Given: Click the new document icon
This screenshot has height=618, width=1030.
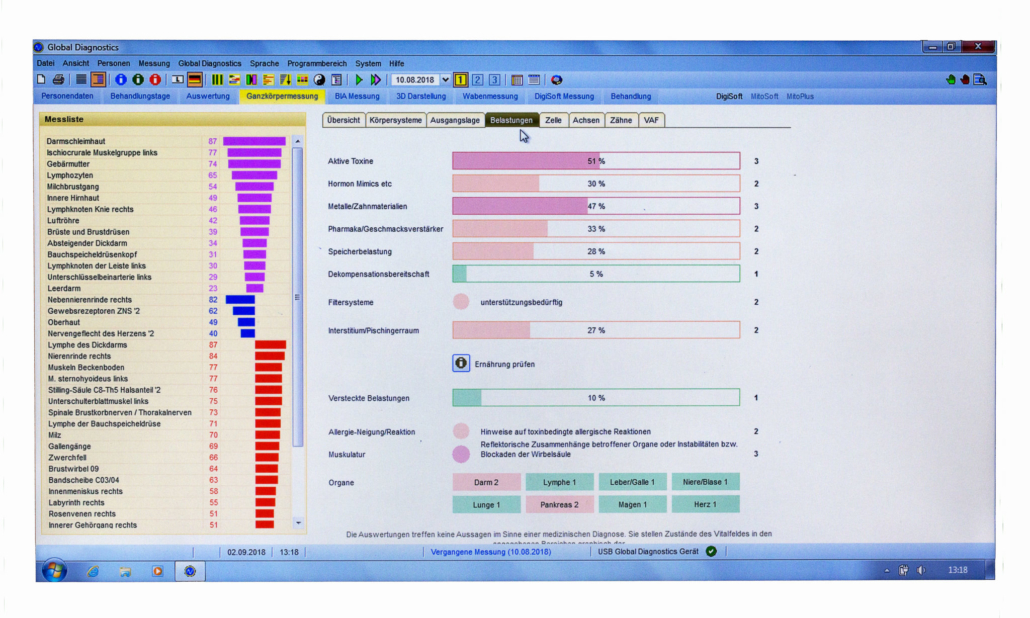Looking at the screenshot, I should point(41,79).
